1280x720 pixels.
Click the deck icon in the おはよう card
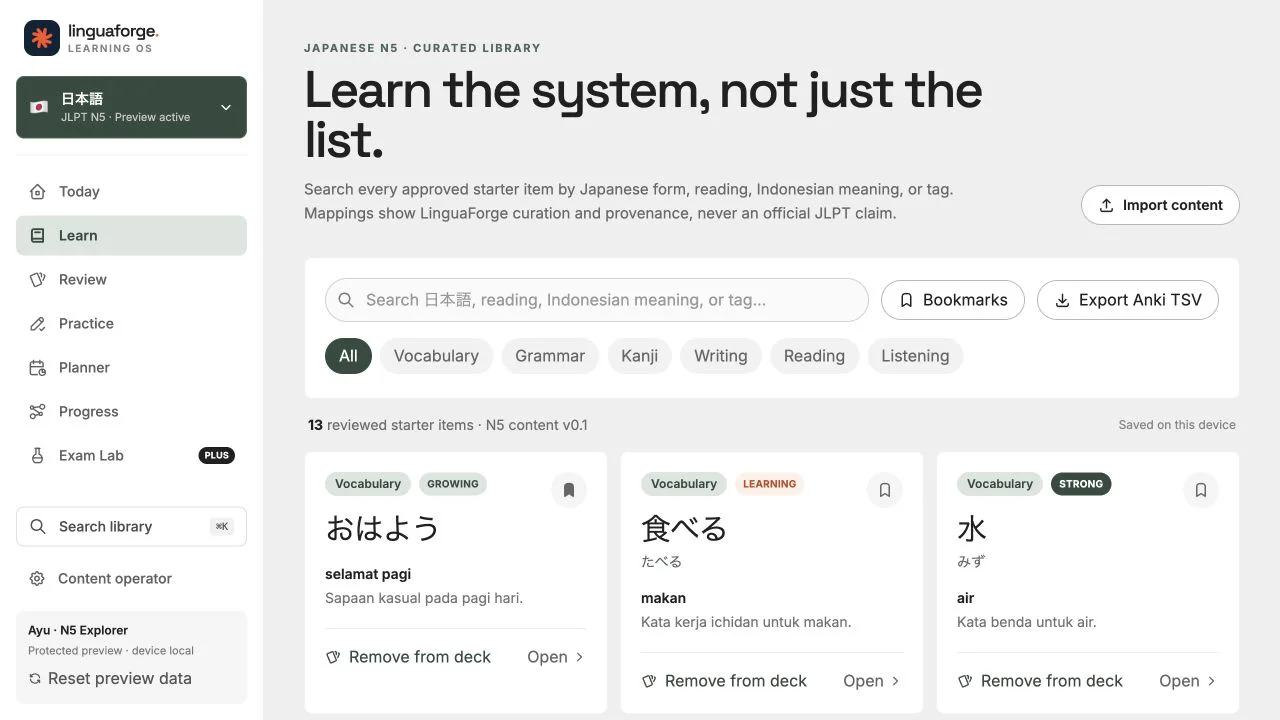click(334, 657)
